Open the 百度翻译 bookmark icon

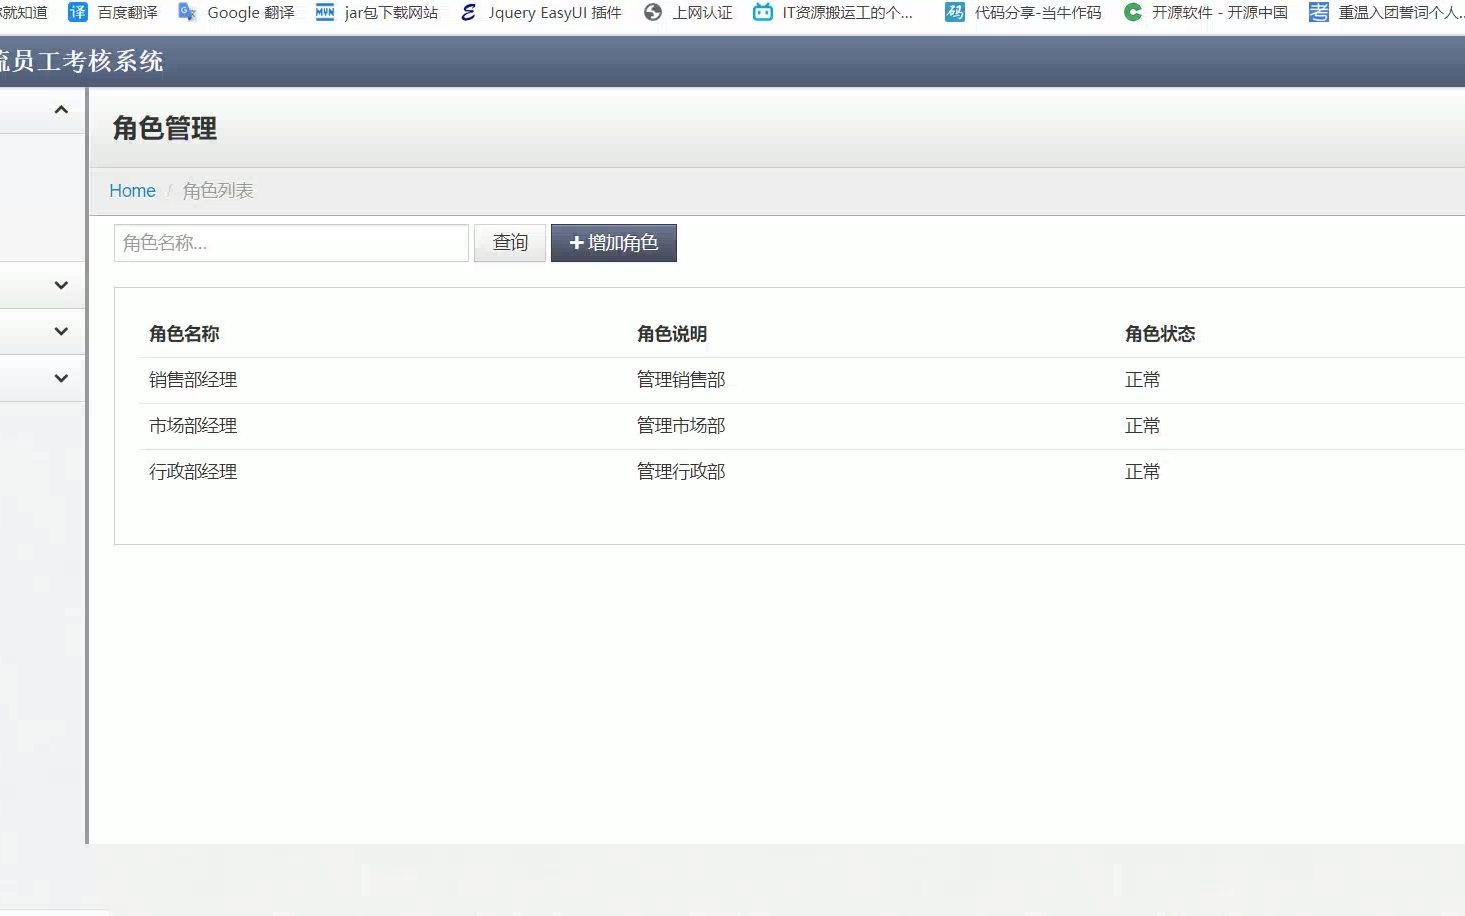pyautogui.click(x=77, y=12)
